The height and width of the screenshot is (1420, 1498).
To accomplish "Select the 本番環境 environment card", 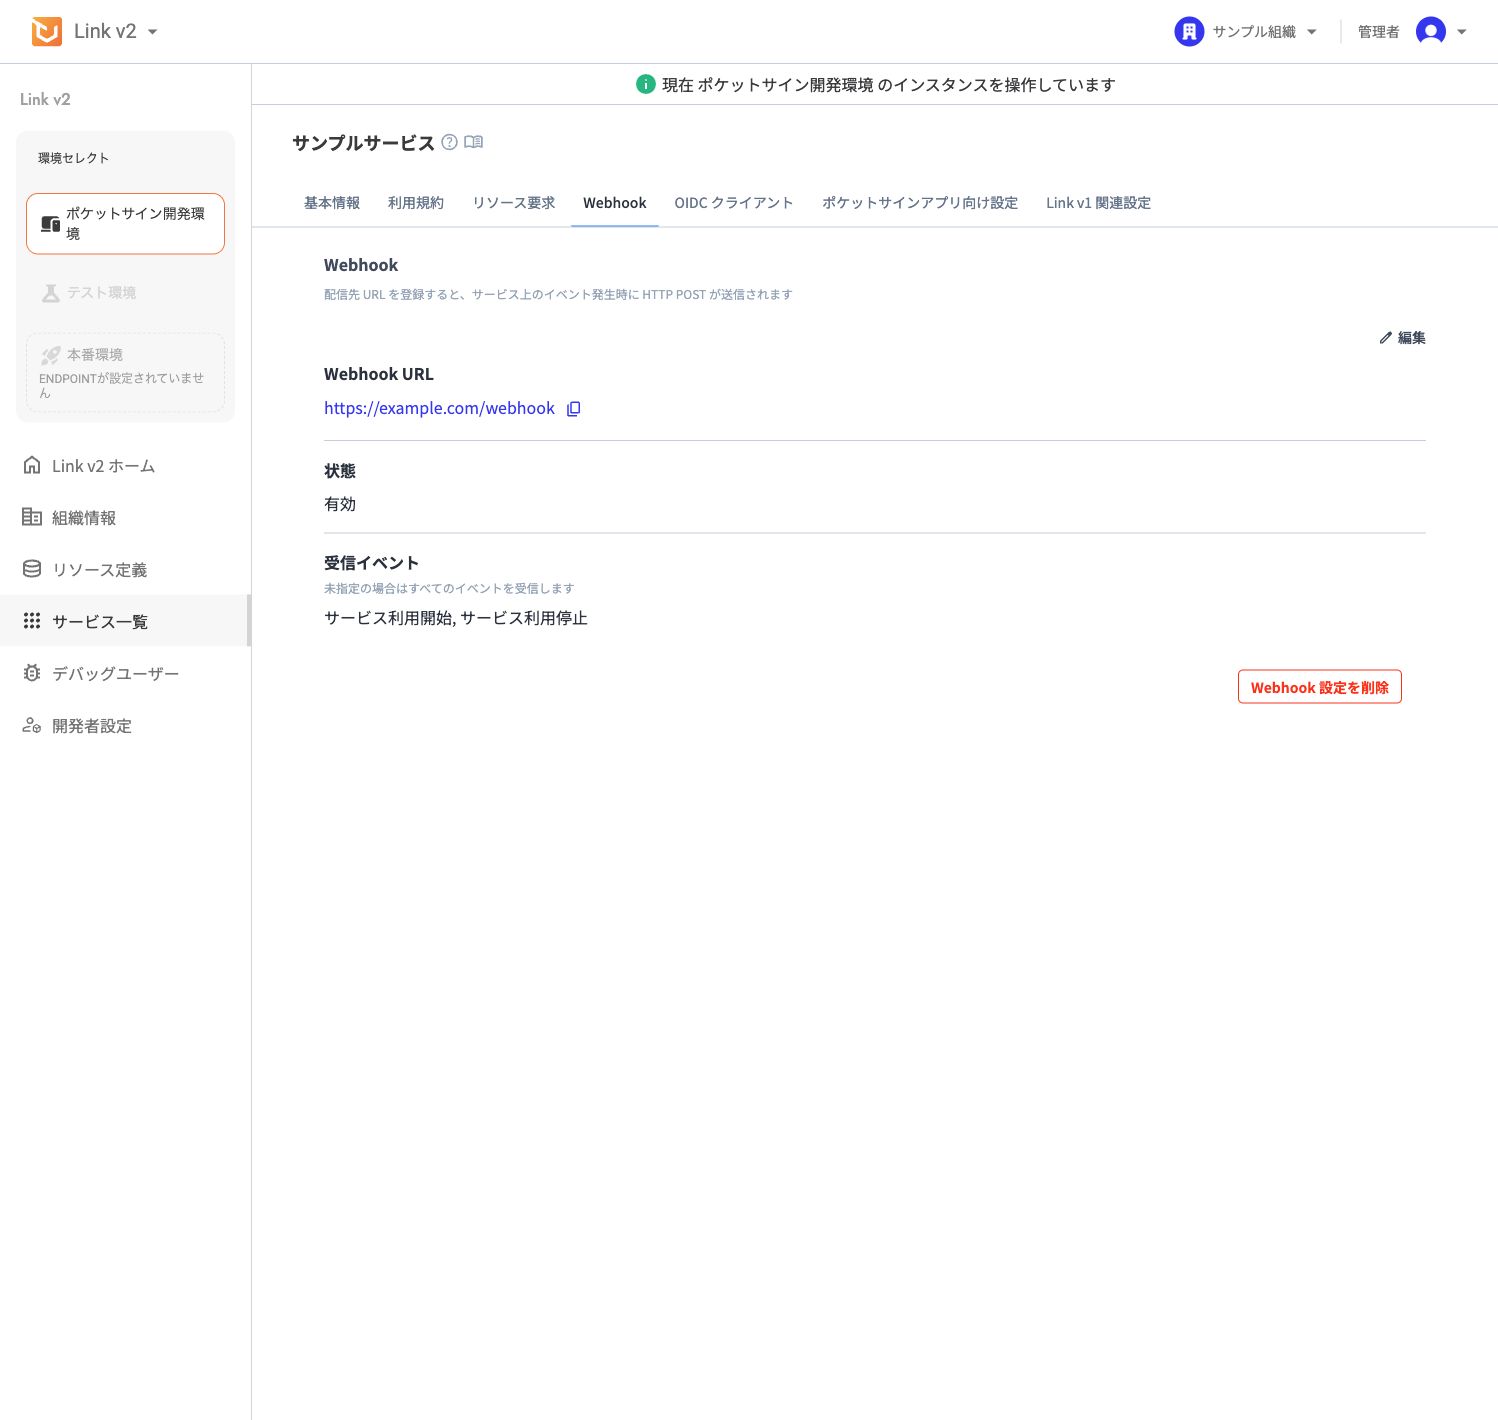I will tap(126, 372).
